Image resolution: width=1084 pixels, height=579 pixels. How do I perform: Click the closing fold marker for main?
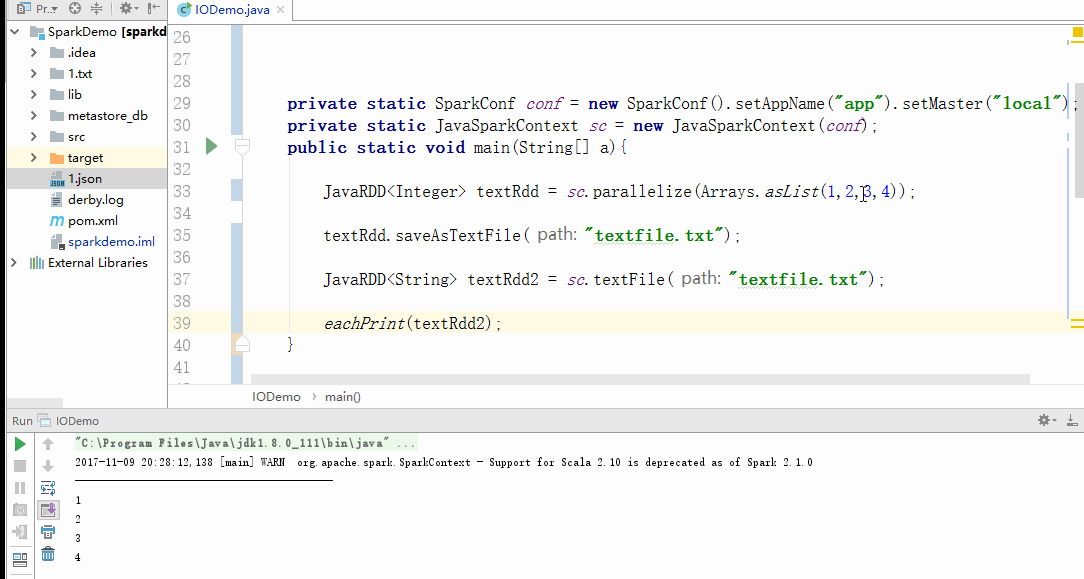[242, 343]
